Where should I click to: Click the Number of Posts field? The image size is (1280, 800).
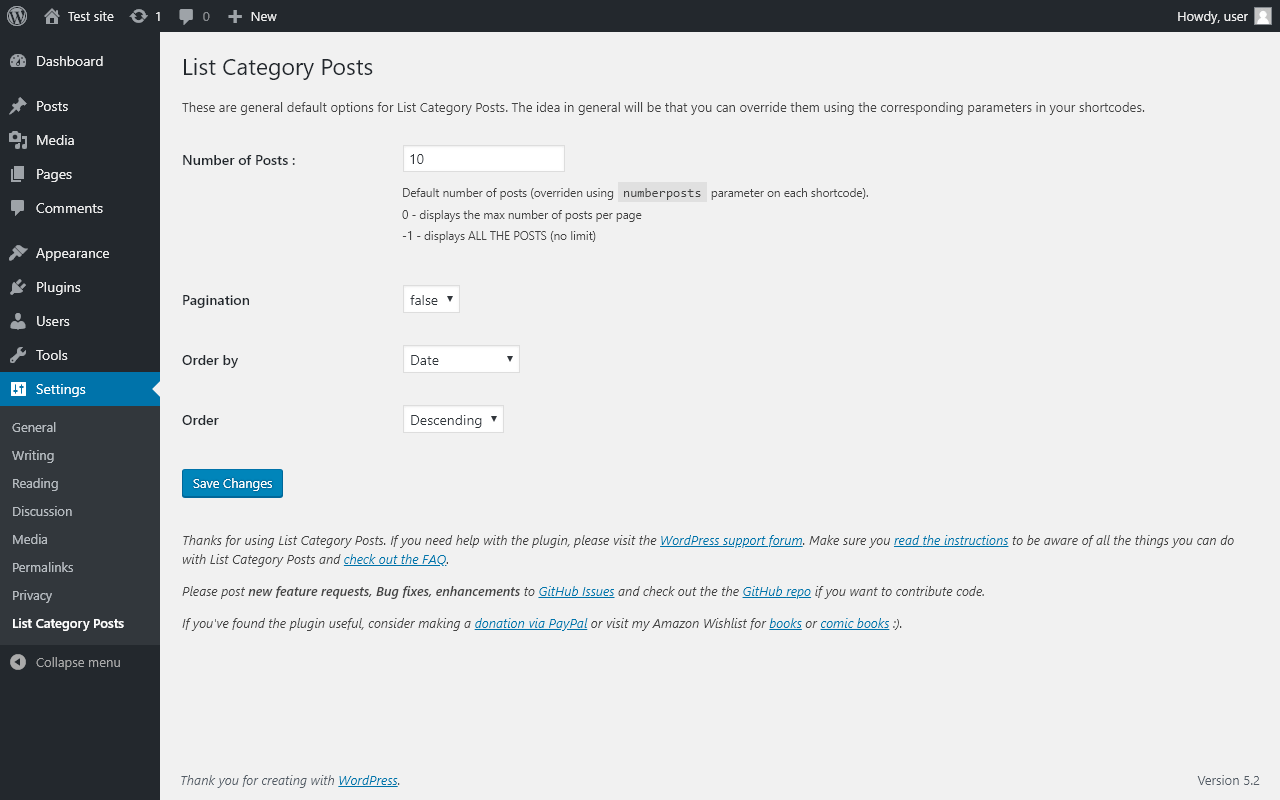(x=484, y=159)
